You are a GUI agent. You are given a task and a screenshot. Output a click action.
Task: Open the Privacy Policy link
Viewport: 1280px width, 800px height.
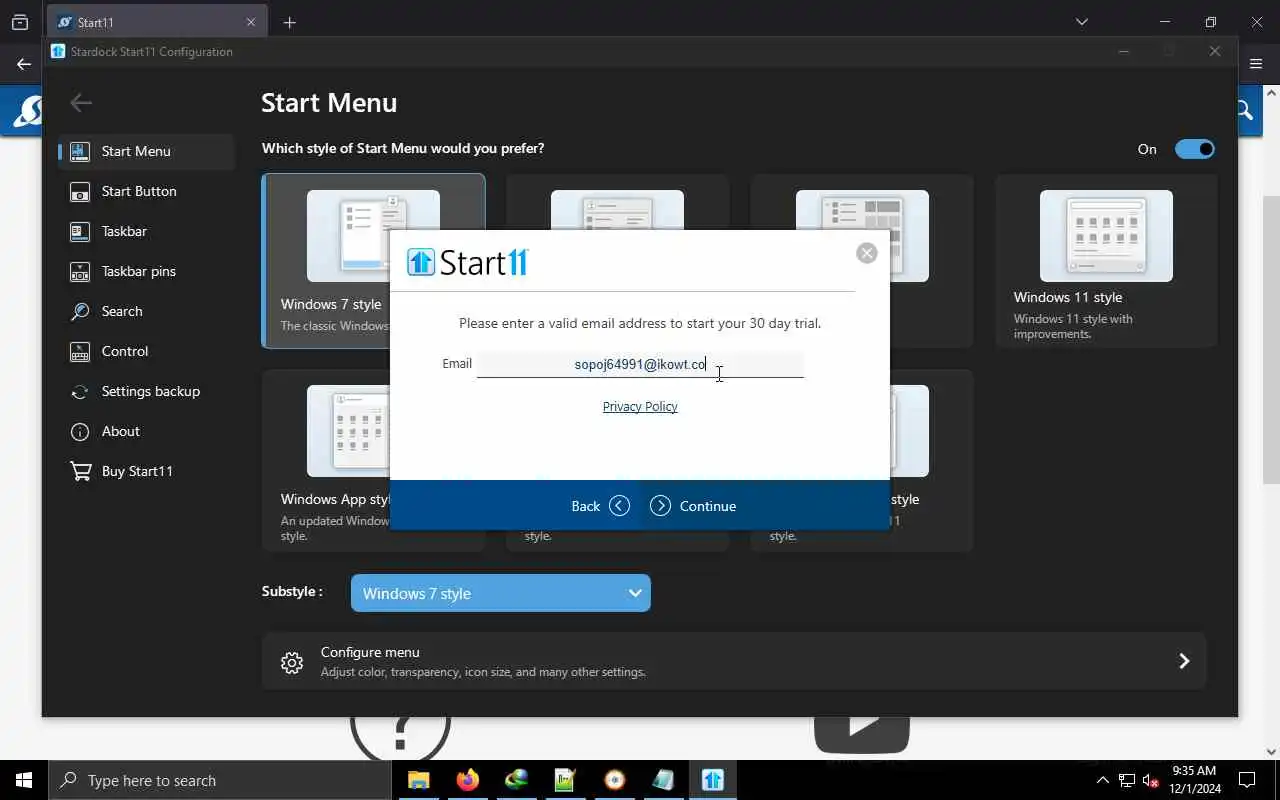(640, 406)
